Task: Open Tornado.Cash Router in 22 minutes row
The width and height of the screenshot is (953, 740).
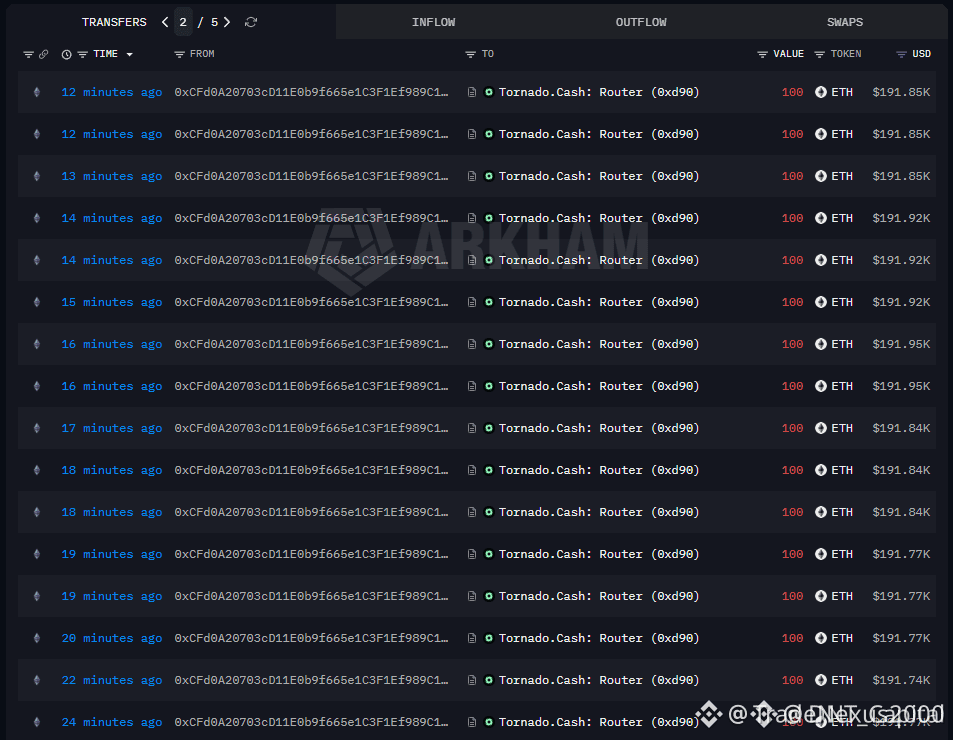Action: point(599,680)
